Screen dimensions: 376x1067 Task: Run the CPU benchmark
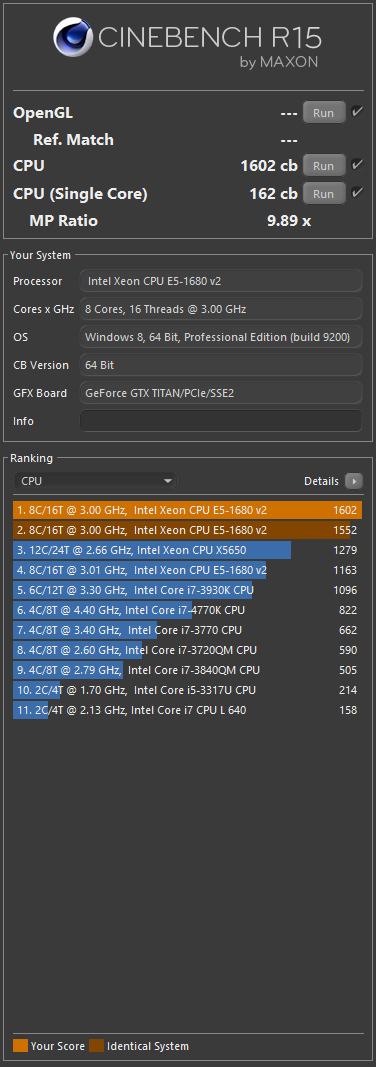pos(324,165)
